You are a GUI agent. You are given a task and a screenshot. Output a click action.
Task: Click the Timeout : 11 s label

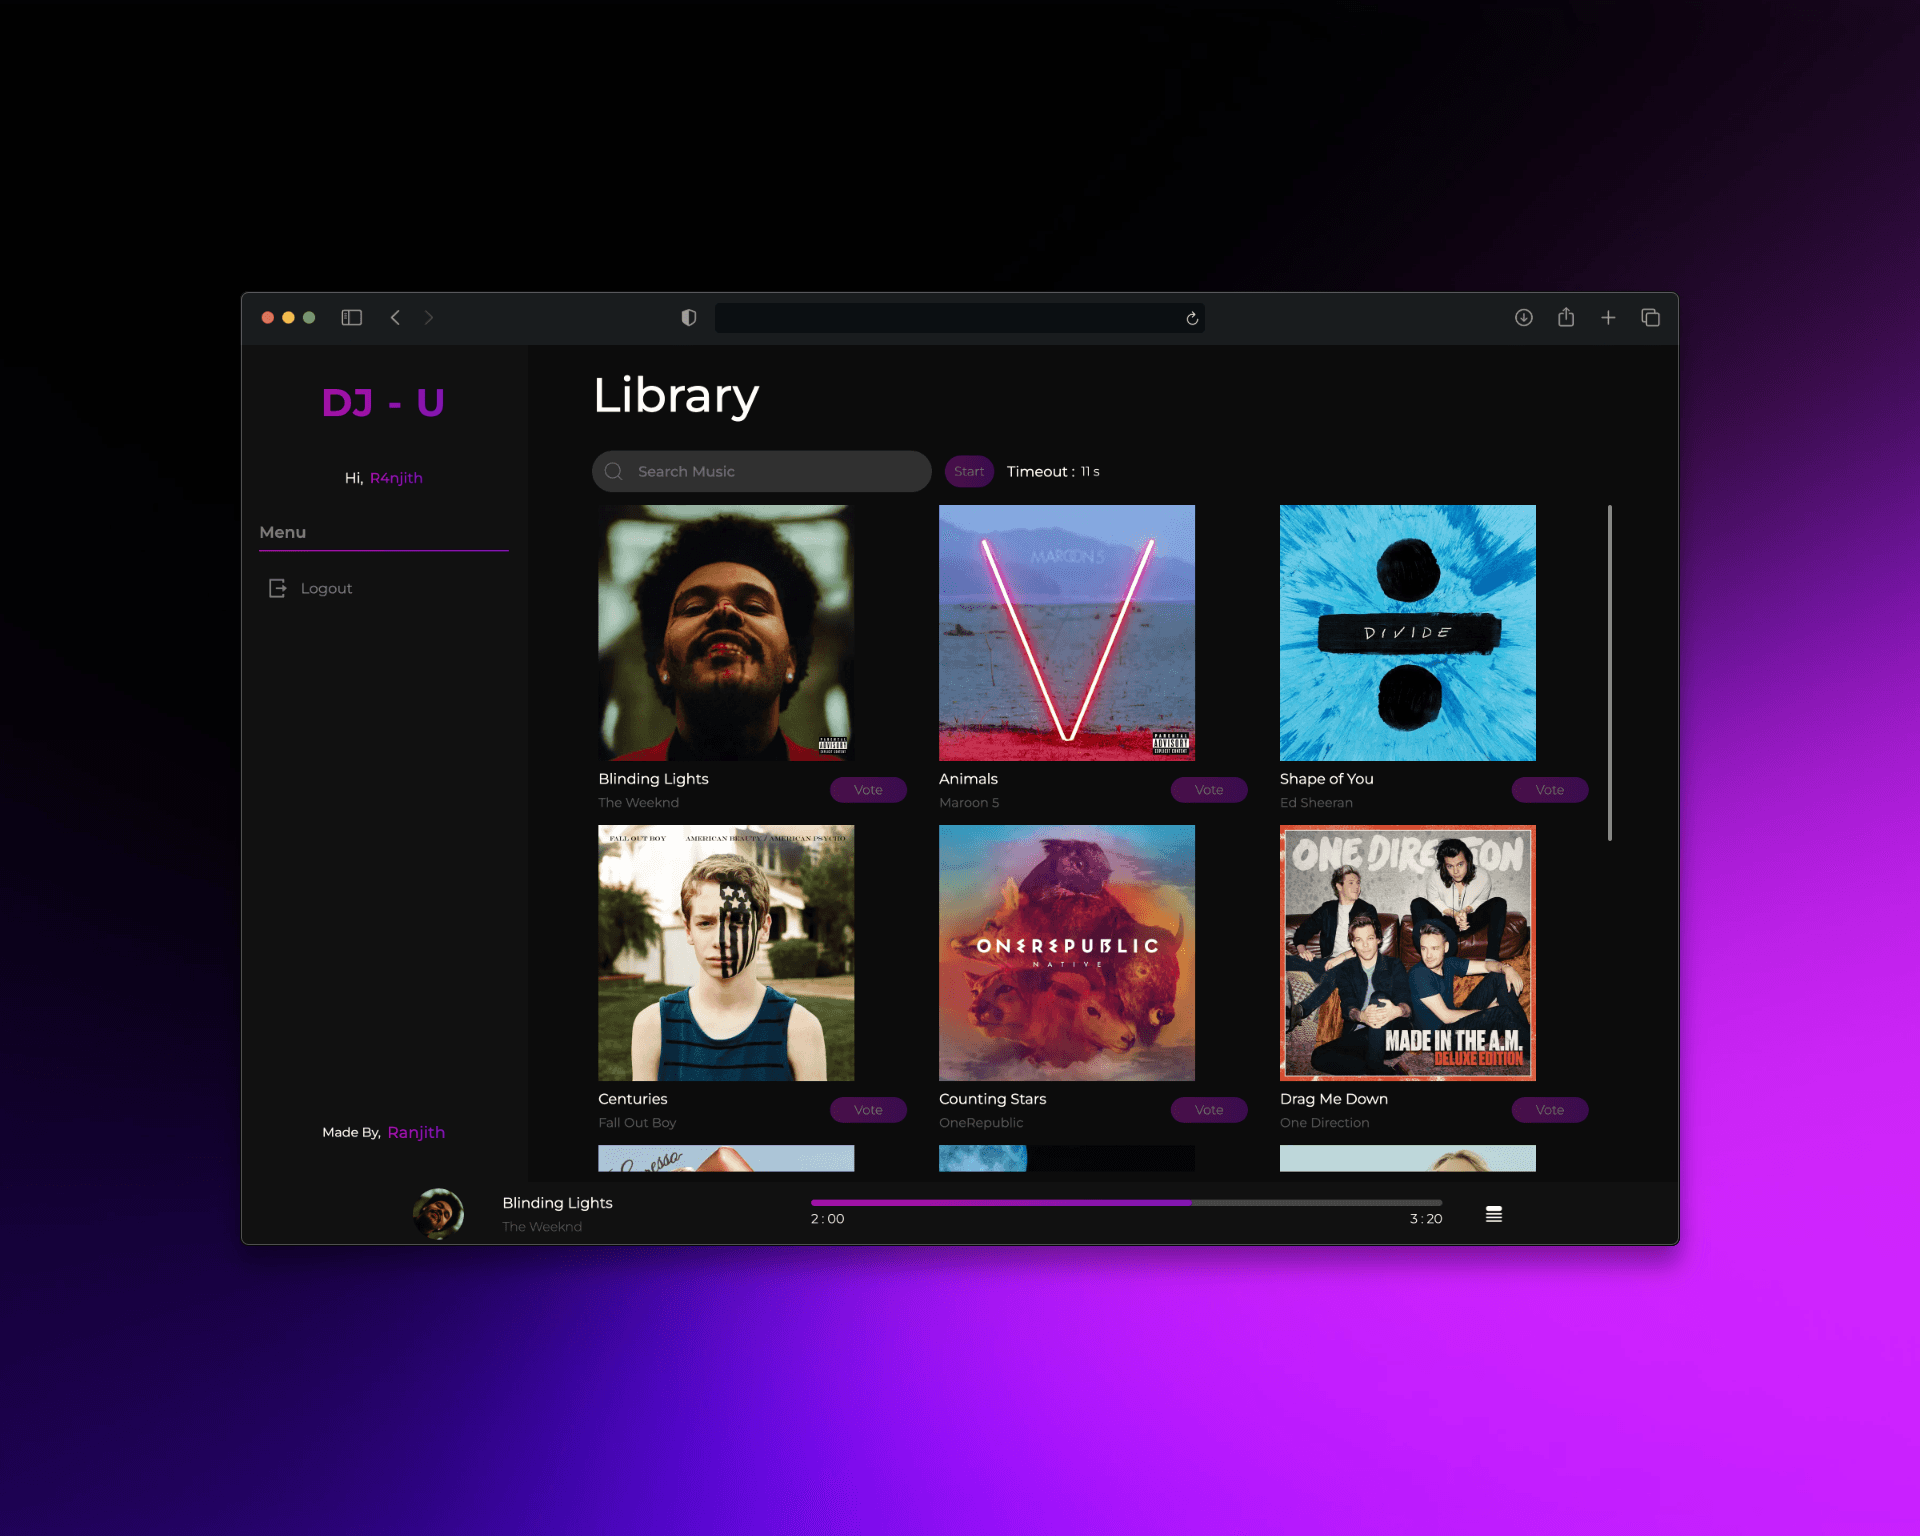(x=1053, y=471)
